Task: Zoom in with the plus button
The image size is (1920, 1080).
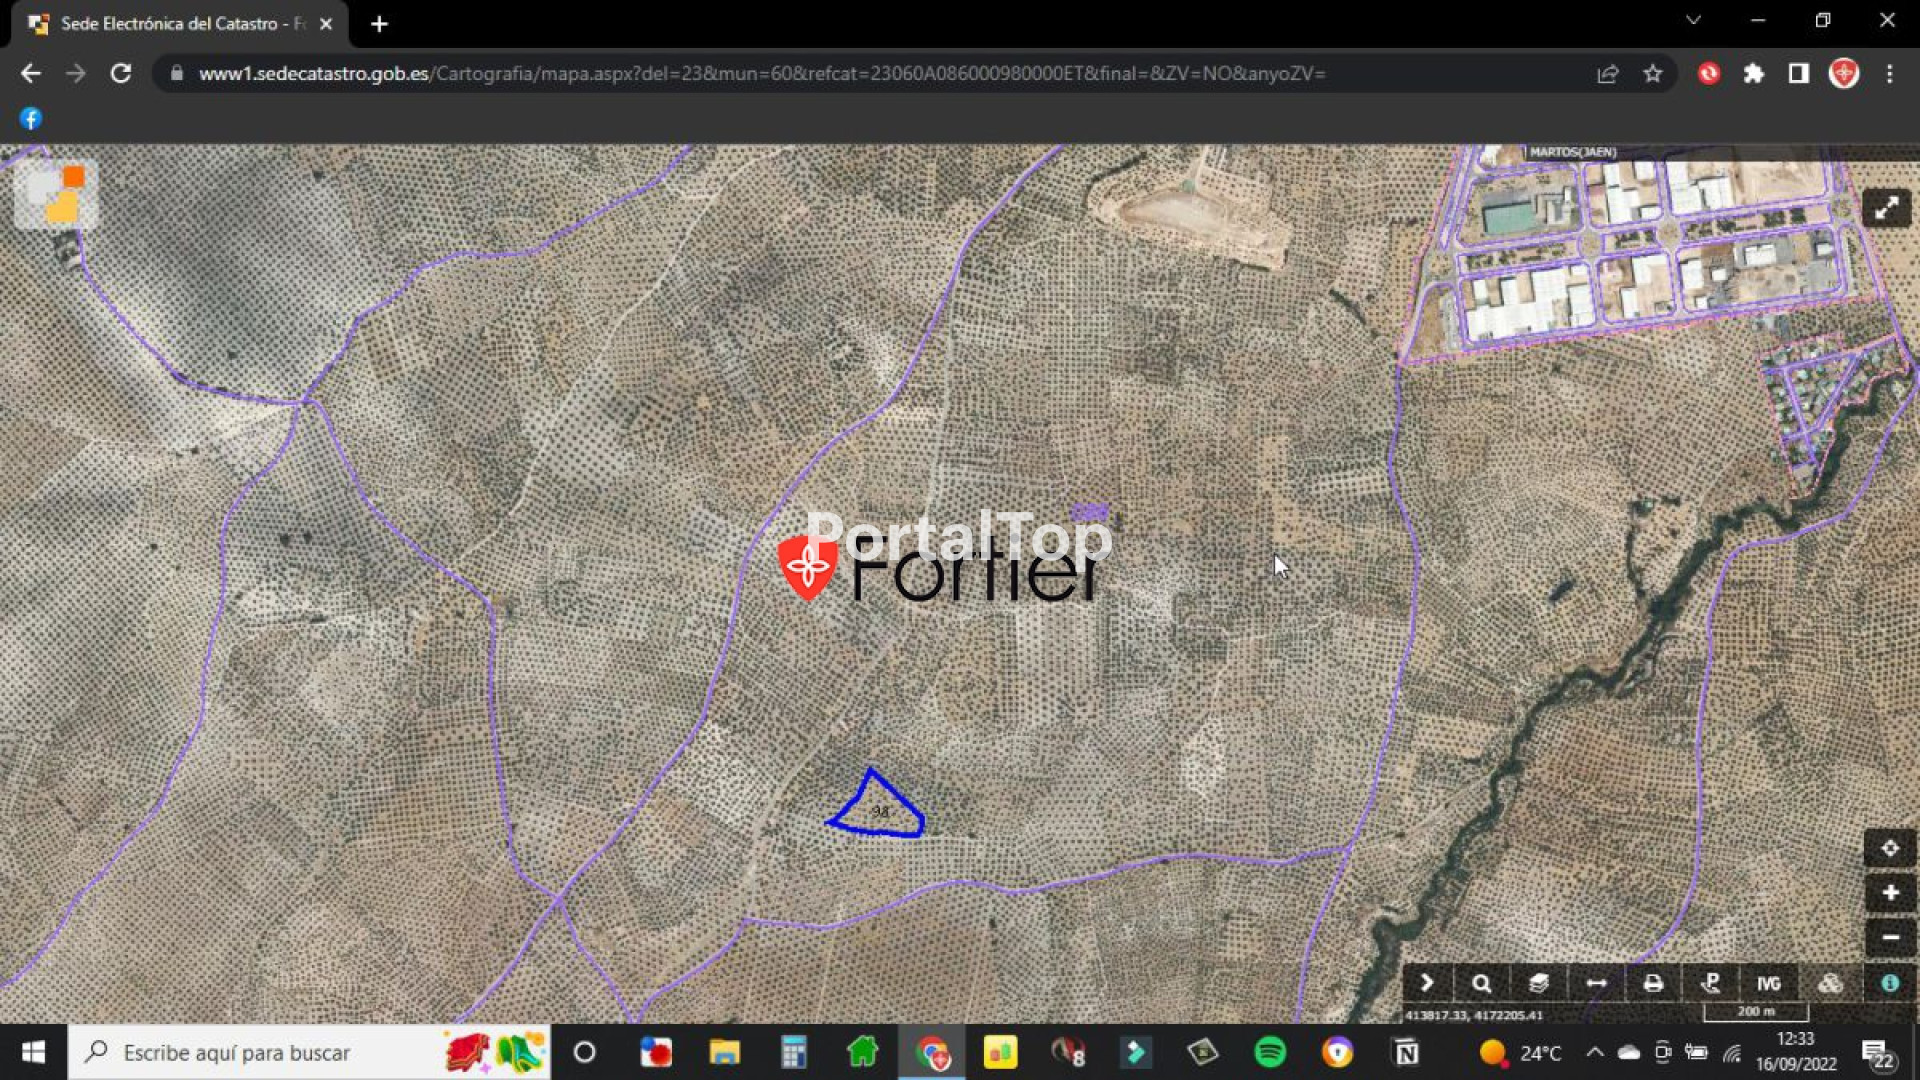Action: [x=1889, y=893]
